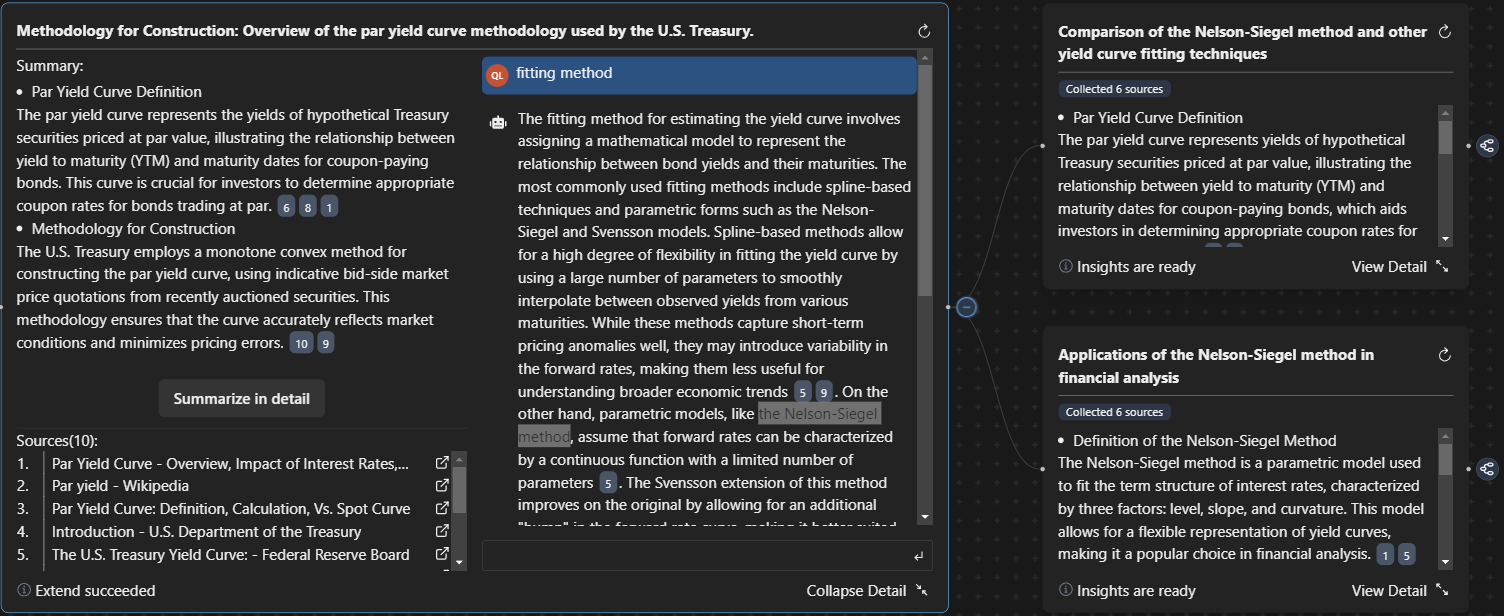
Task: Click the Collected 6 sources badge on Applications card
Action: click(x=1114, y=412)
